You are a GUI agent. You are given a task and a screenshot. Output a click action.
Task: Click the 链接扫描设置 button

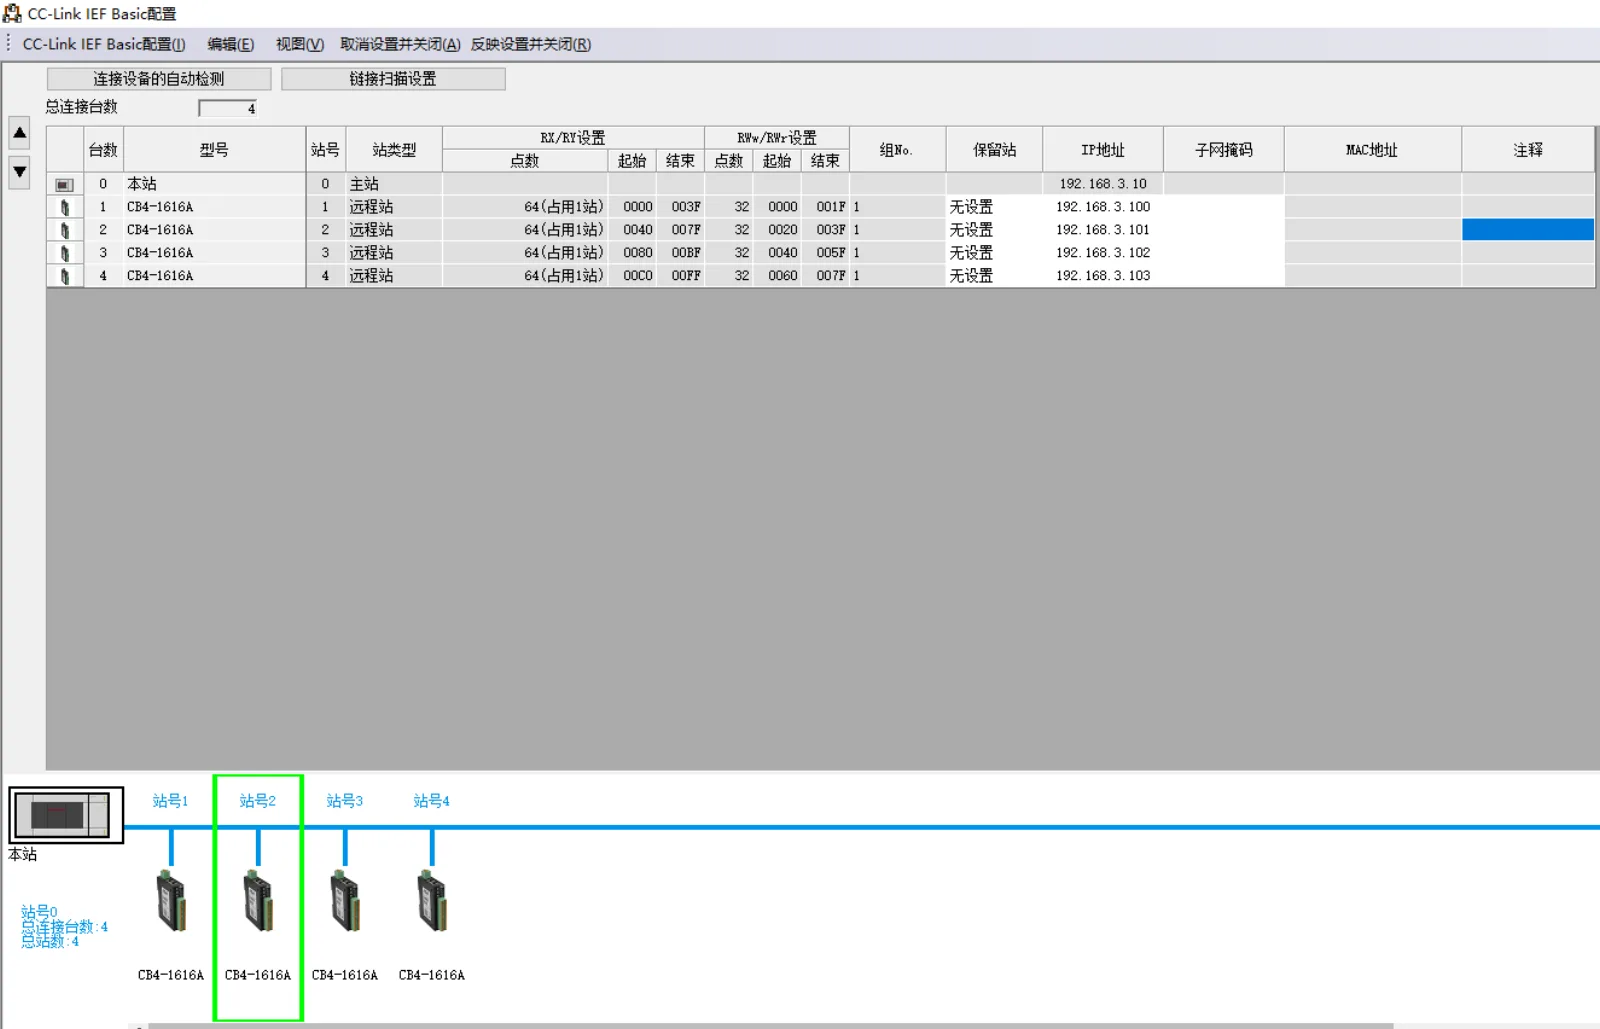(x=393, y=79)
